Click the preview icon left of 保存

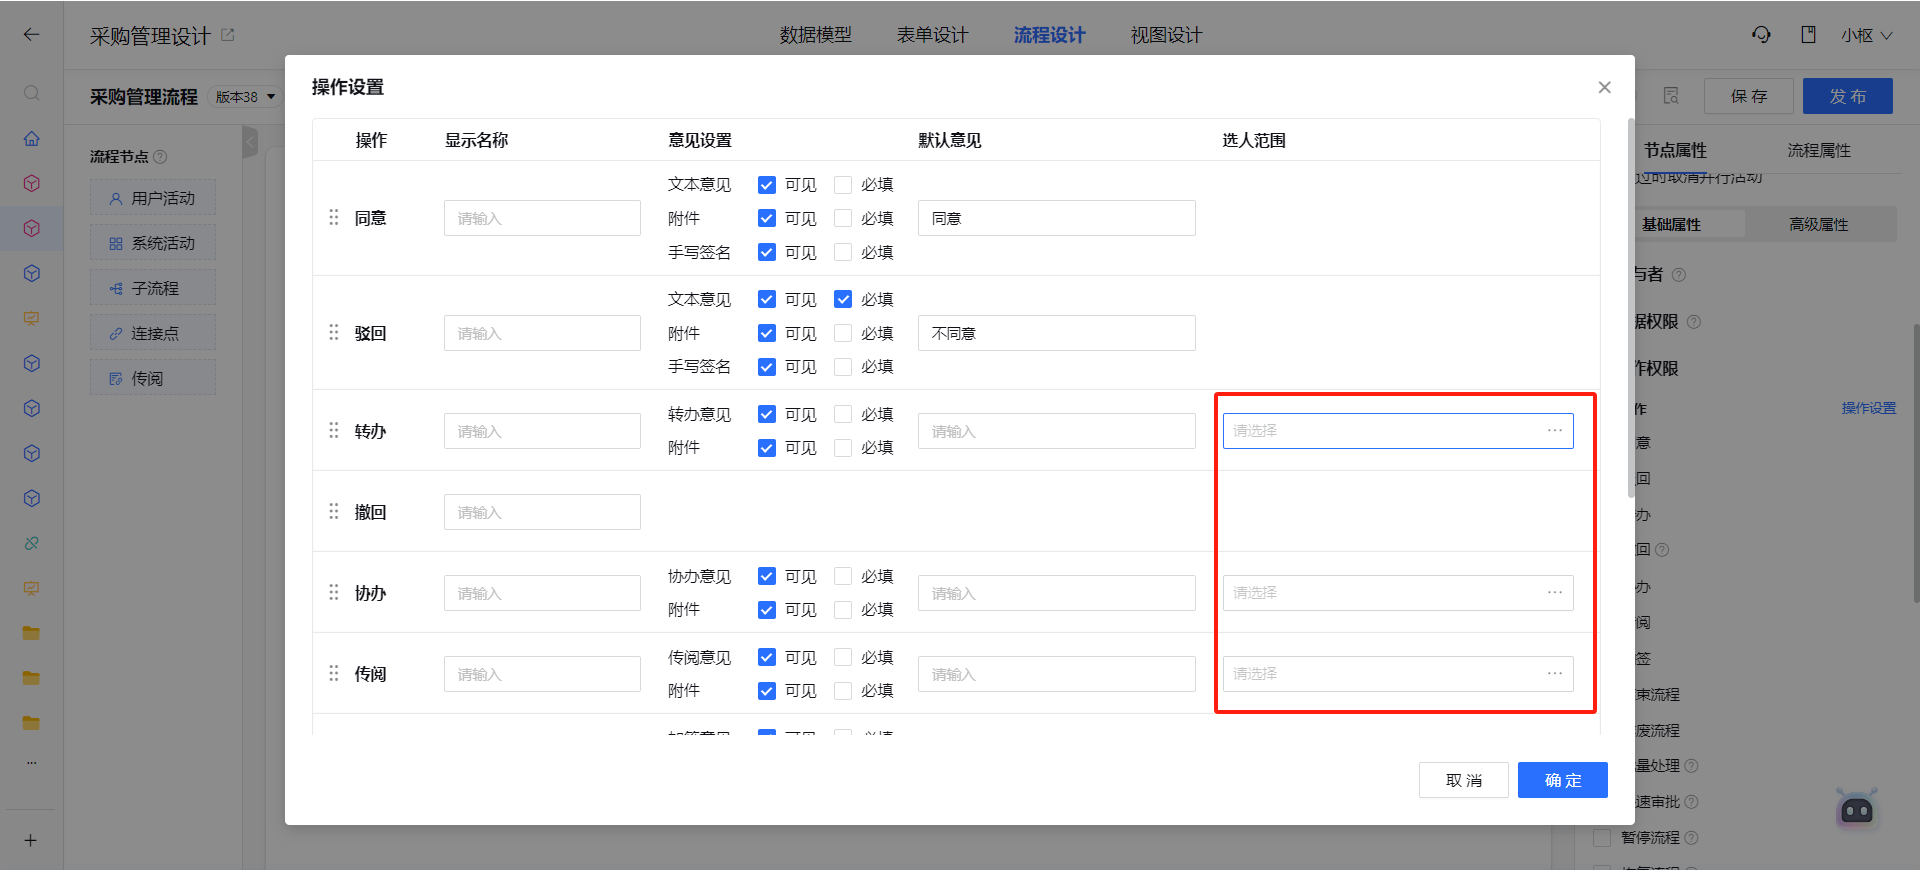pos(1671,96)
